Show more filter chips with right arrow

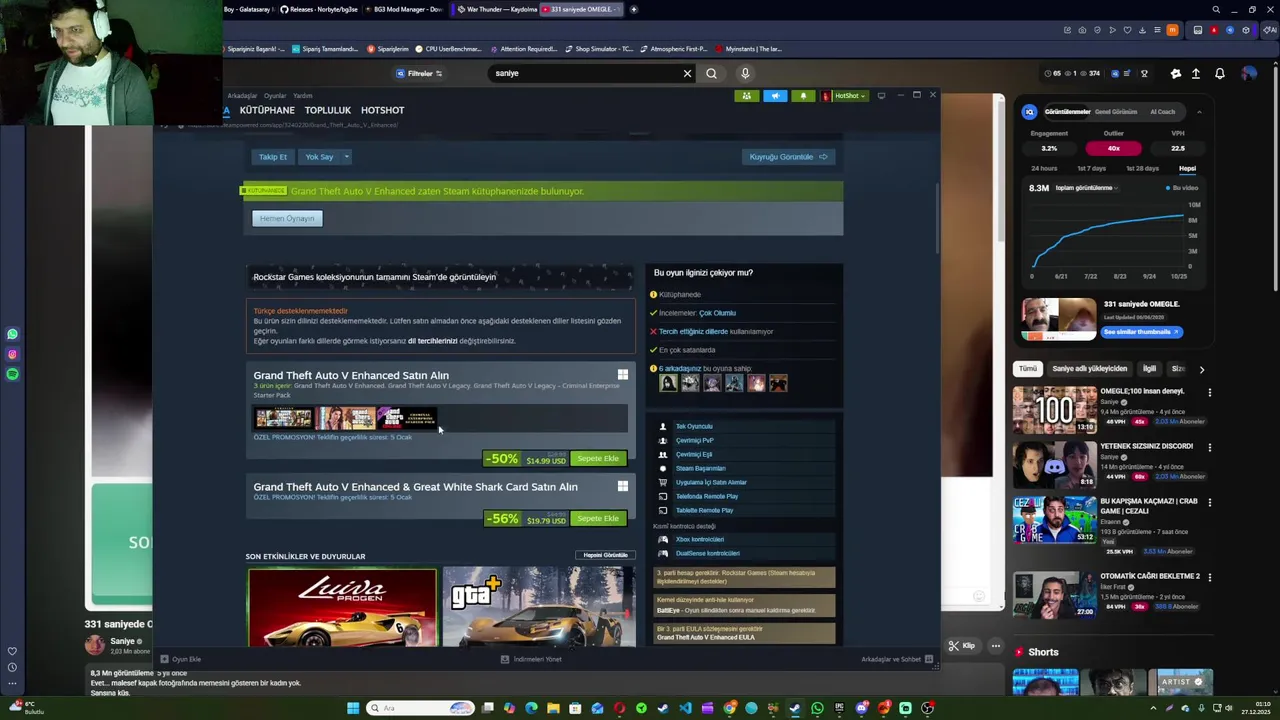pos(1201,369)
